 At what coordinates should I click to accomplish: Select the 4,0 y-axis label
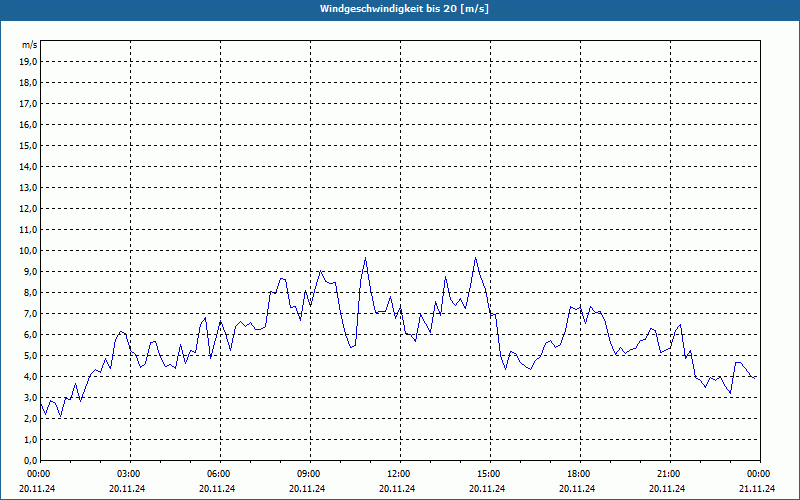point(31,377)
